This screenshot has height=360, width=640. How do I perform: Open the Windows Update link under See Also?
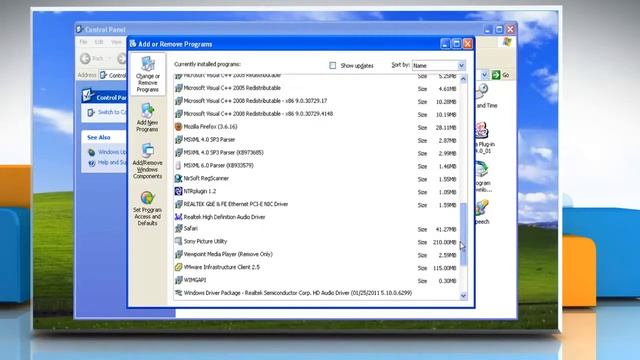tap(112, 152)
